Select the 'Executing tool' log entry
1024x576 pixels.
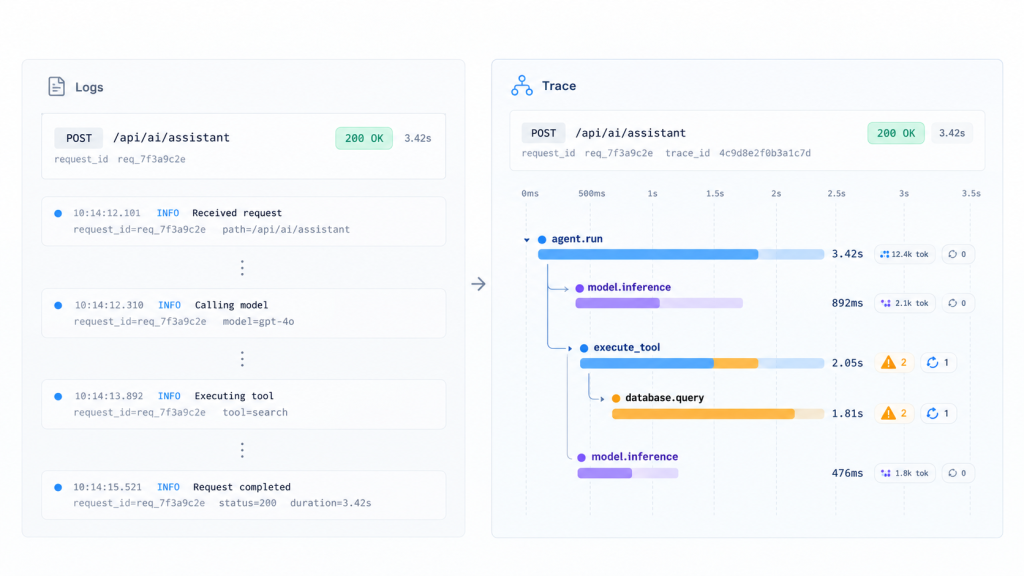tap(244, 404)
